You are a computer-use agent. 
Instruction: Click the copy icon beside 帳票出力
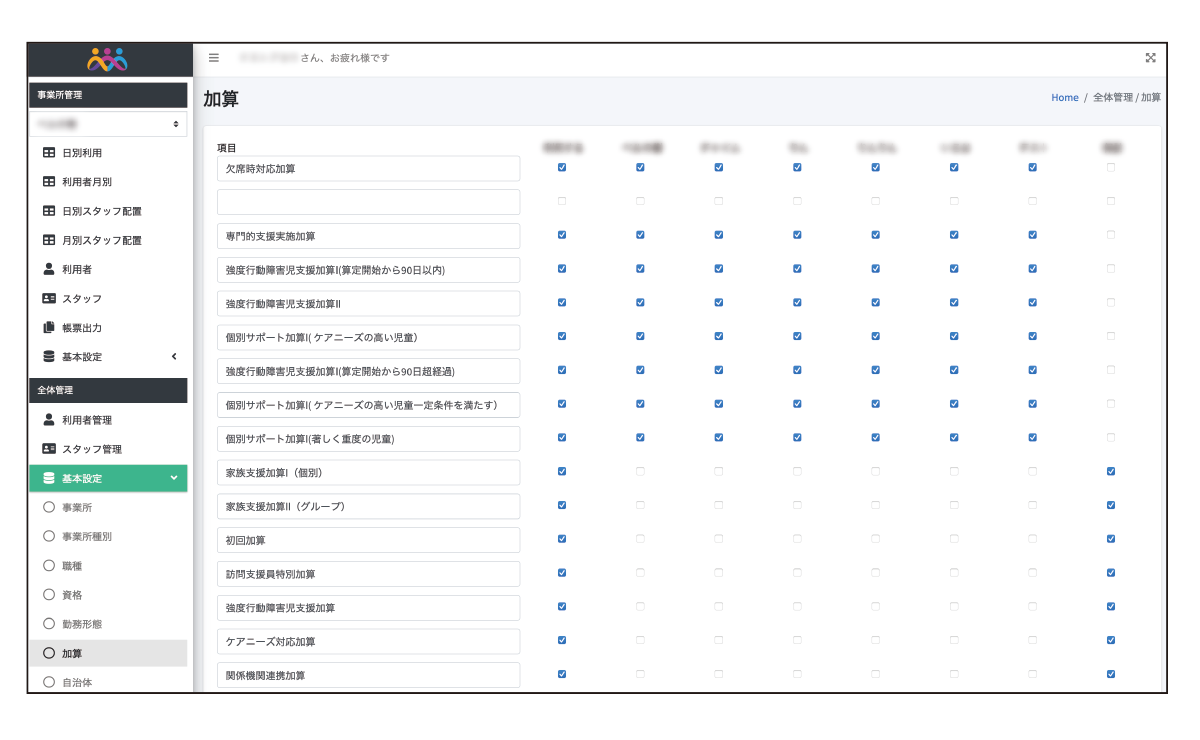[x=49, y=327]
